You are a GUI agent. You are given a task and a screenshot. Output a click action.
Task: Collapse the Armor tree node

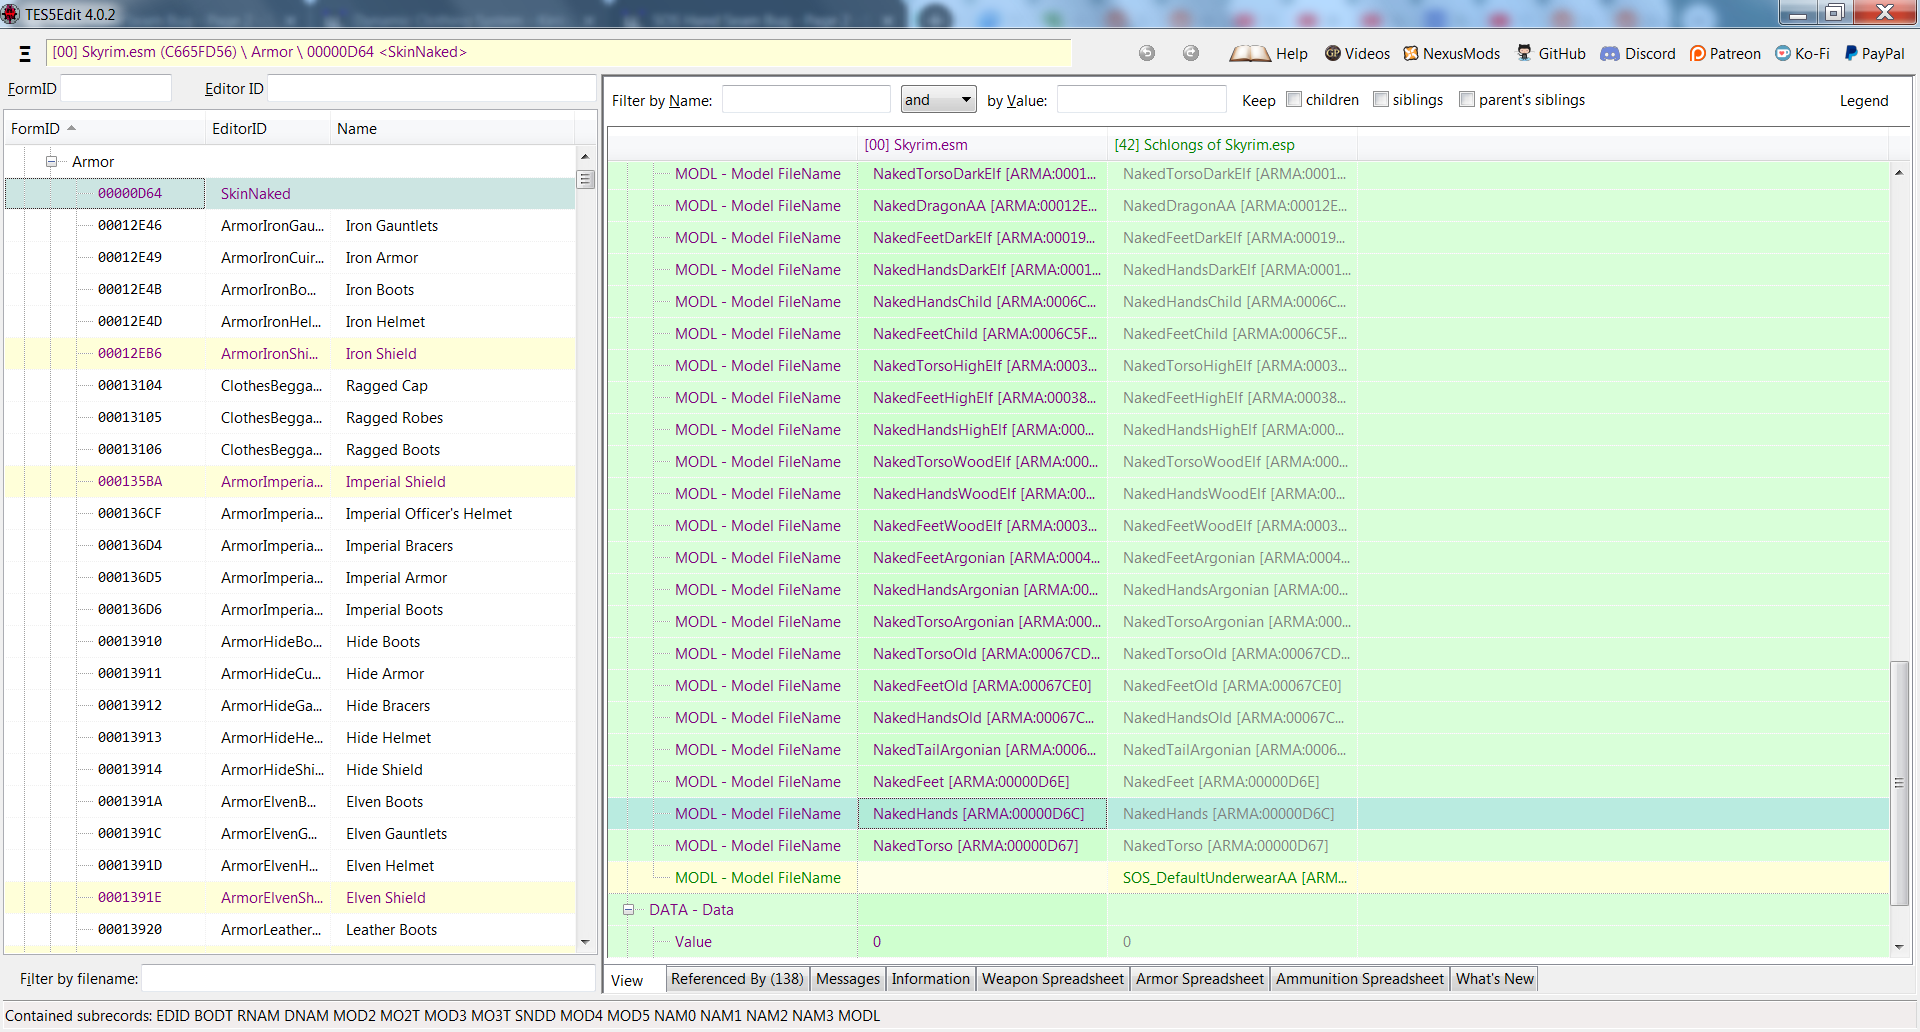pyautogui.click(x=51, y=161)
